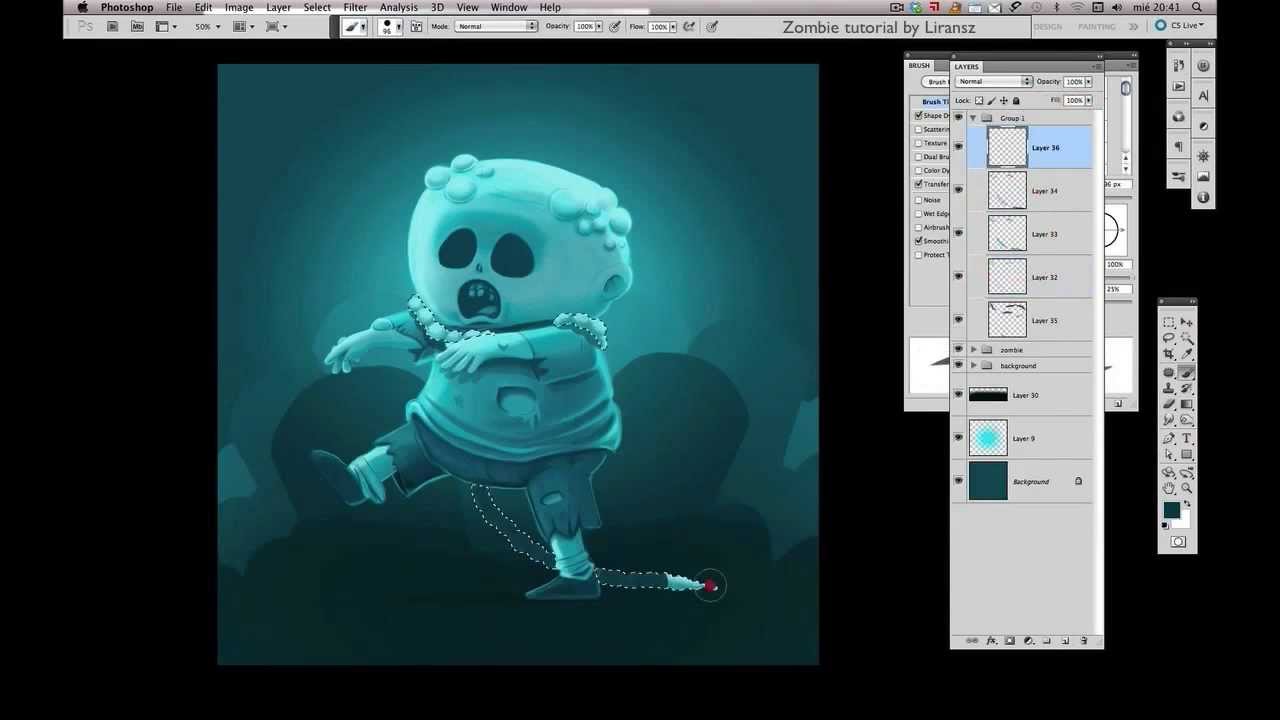Screen dimensions: 1280x720
Task: Click the background color swatch
Action: point(1183,520)
